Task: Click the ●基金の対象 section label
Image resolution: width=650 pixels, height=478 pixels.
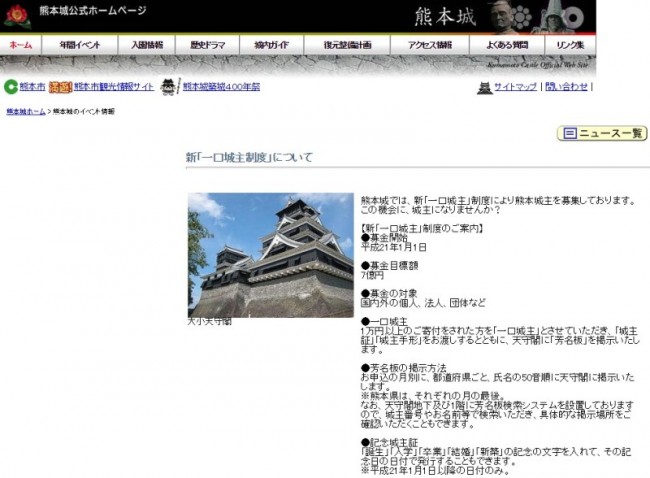Action: click(x=389, y=294)
